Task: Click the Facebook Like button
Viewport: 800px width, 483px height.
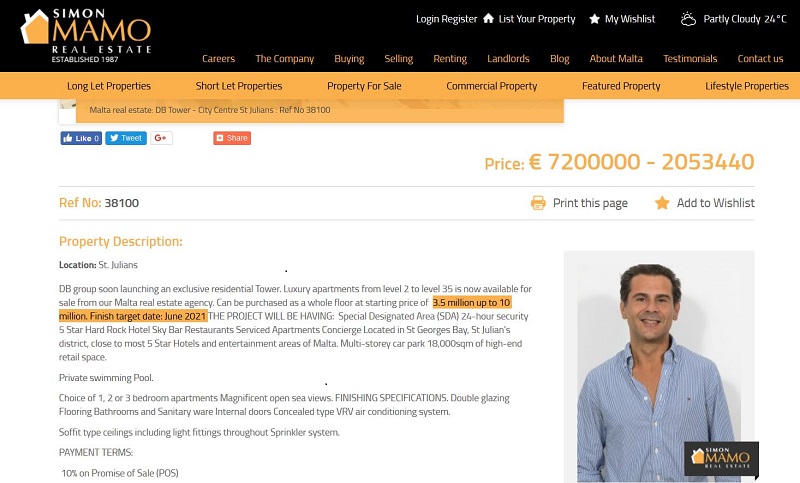Action: click(x=81, y=138)
